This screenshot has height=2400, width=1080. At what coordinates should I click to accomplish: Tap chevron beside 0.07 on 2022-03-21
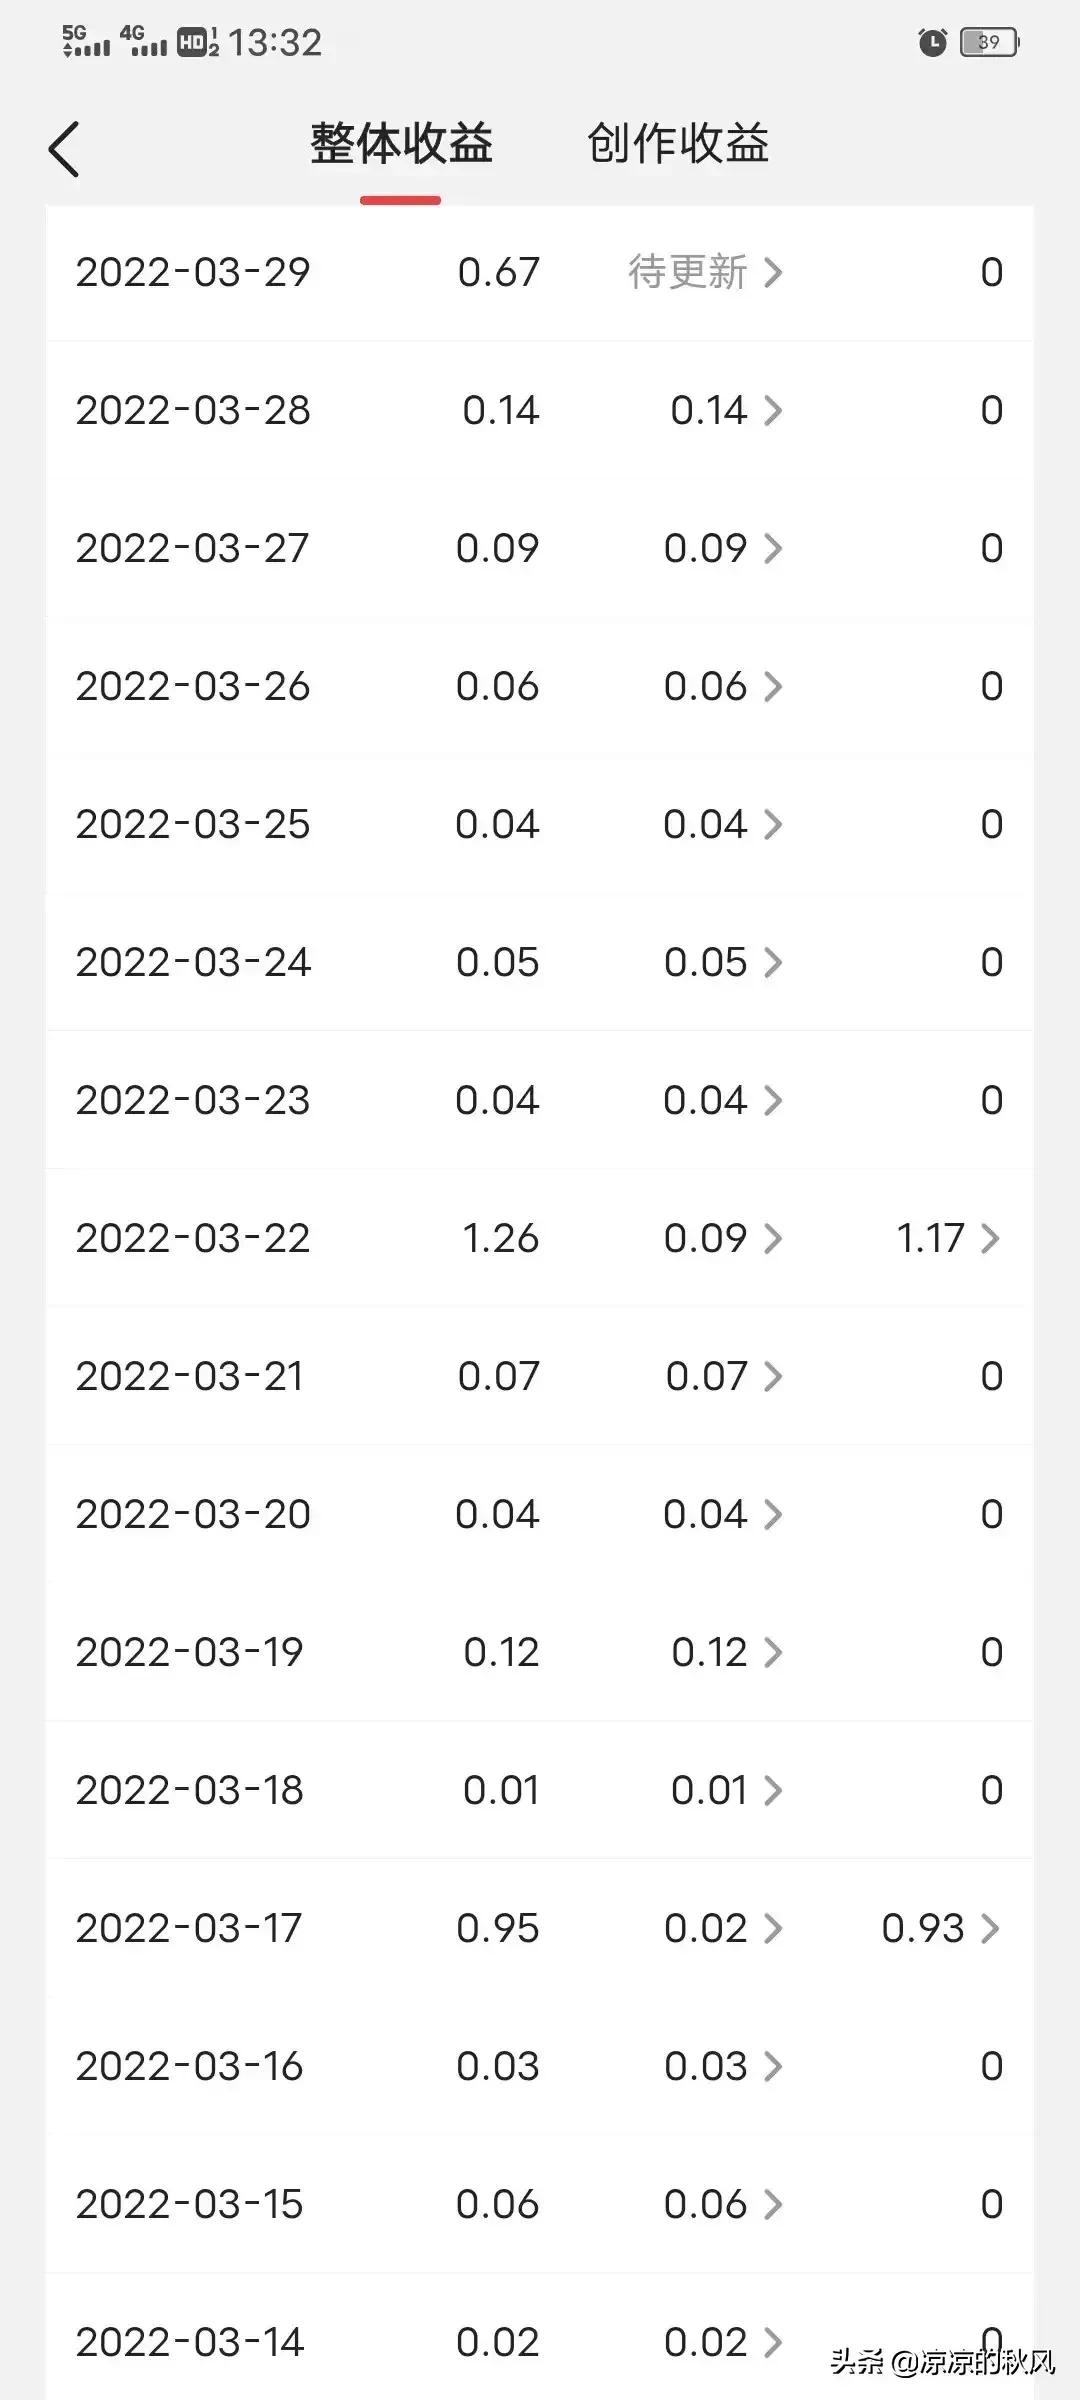pos(772,1376)
